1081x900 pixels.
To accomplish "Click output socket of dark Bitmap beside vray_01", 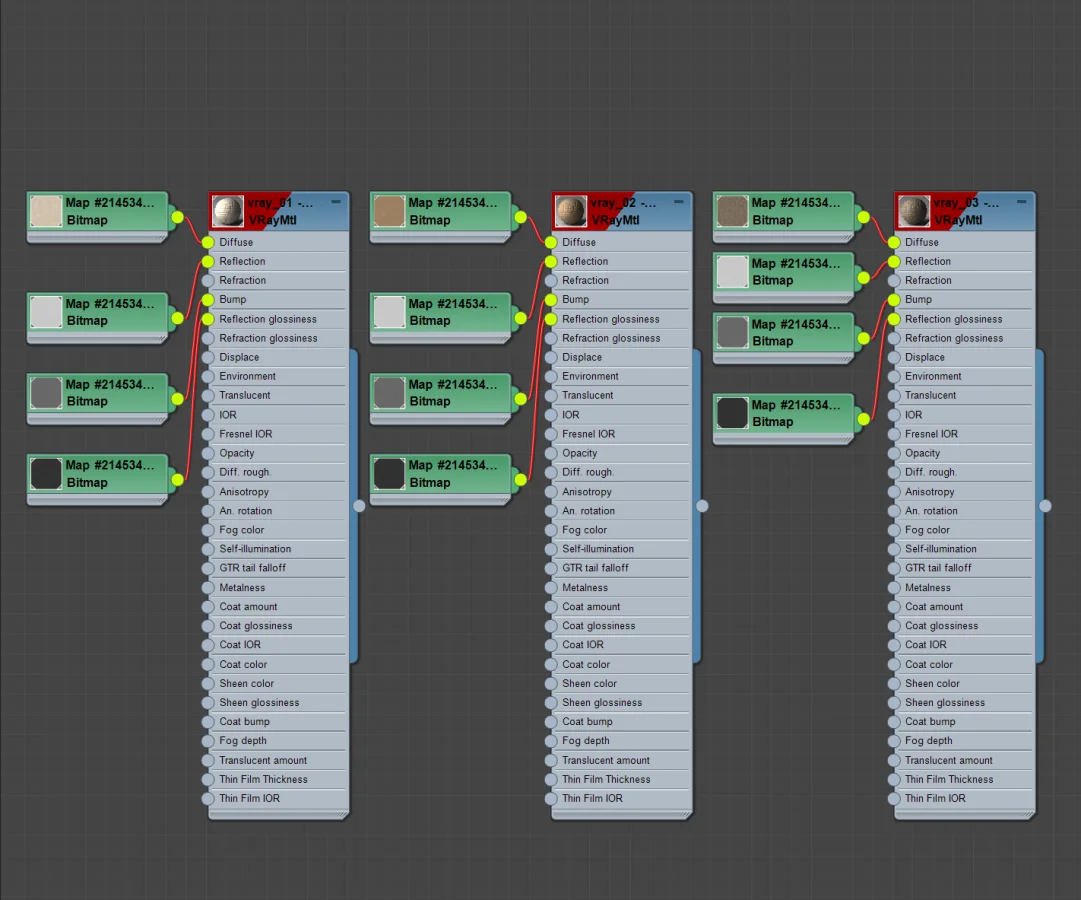I will 178,479.
